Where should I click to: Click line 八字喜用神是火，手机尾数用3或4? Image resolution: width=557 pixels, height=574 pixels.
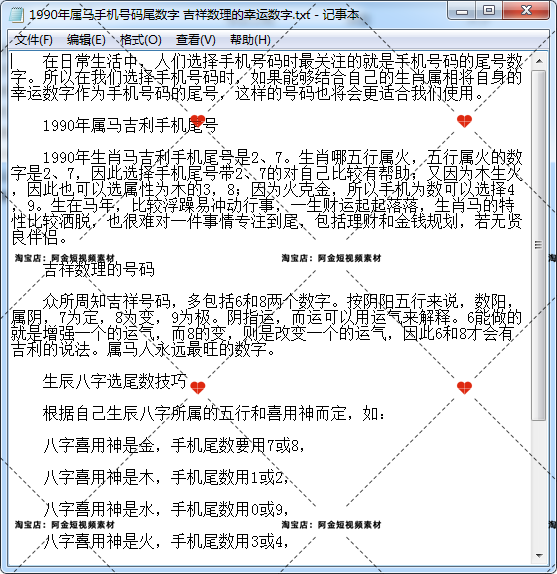point(166,541)
